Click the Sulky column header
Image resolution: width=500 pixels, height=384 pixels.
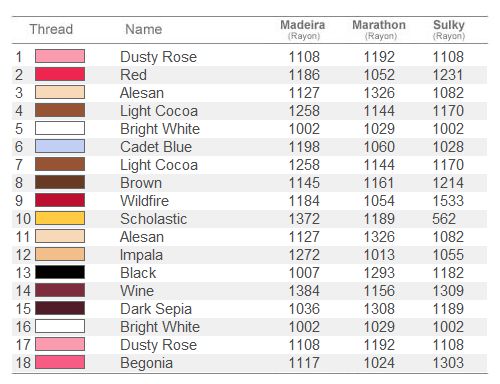tap(449, 29)
